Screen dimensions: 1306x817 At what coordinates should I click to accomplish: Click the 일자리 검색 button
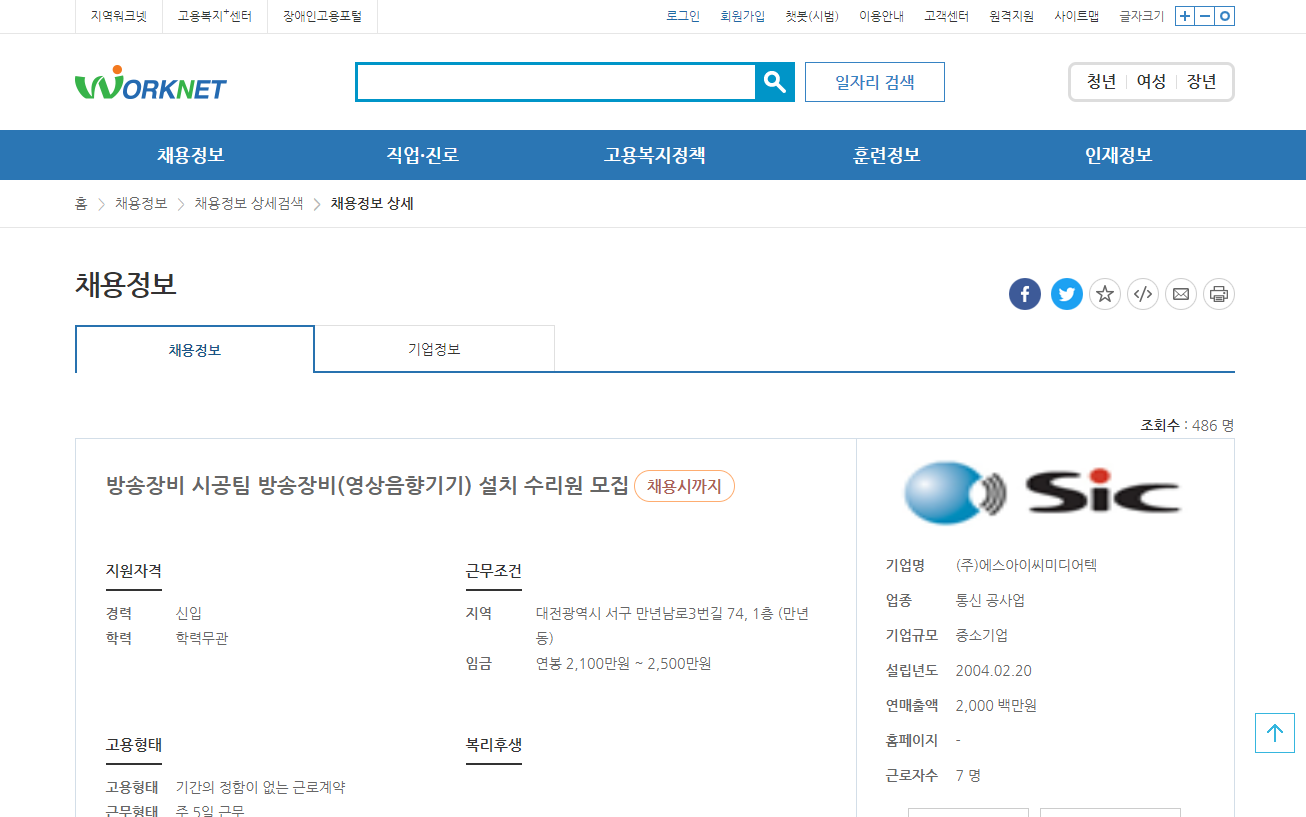(873, 82)
